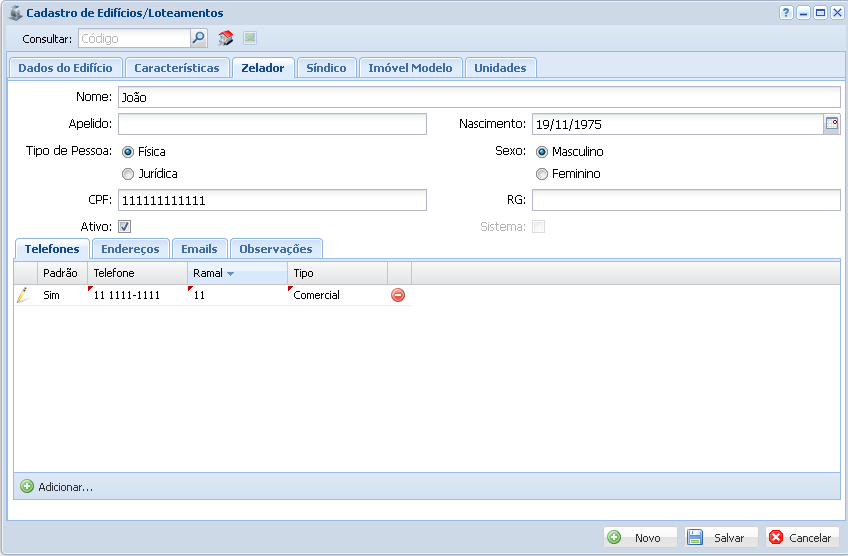Click the building icon in the title bar
Screen dimensions: 848x556
pyautogui.click(x=14, y=13)
